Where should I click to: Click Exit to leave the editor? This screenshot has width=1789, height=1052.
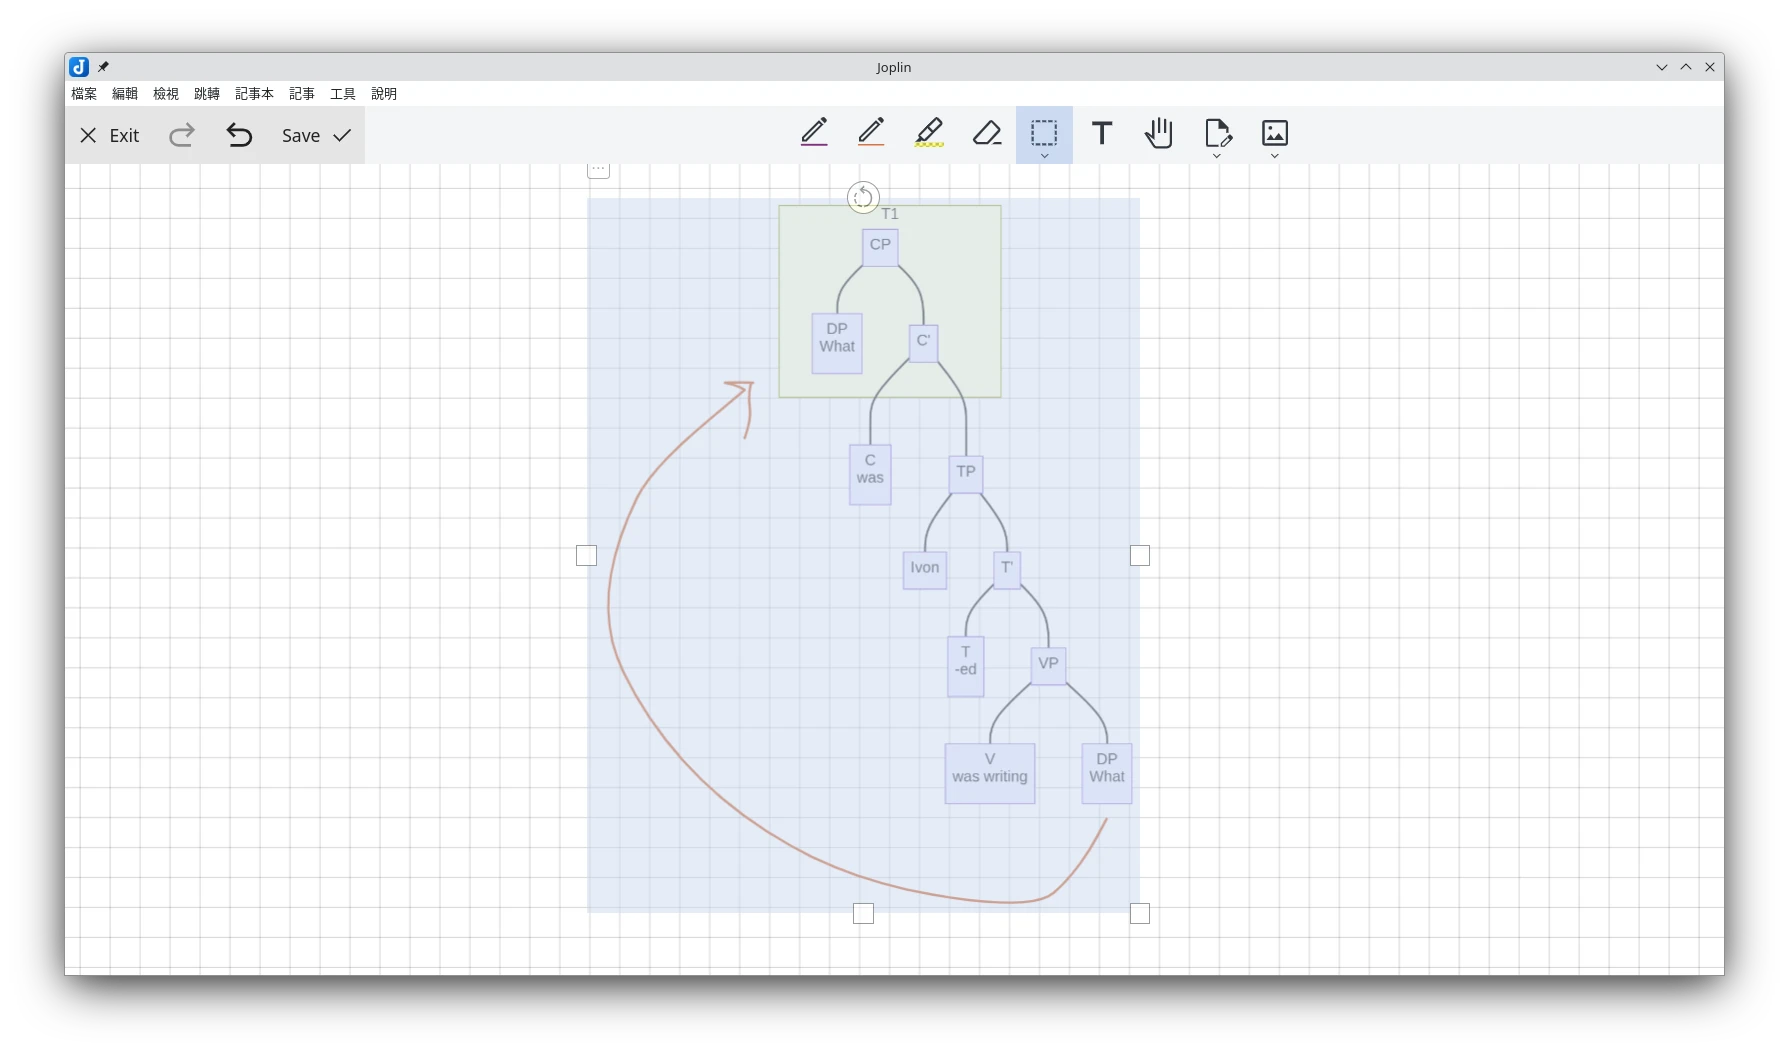coord(110,135)
